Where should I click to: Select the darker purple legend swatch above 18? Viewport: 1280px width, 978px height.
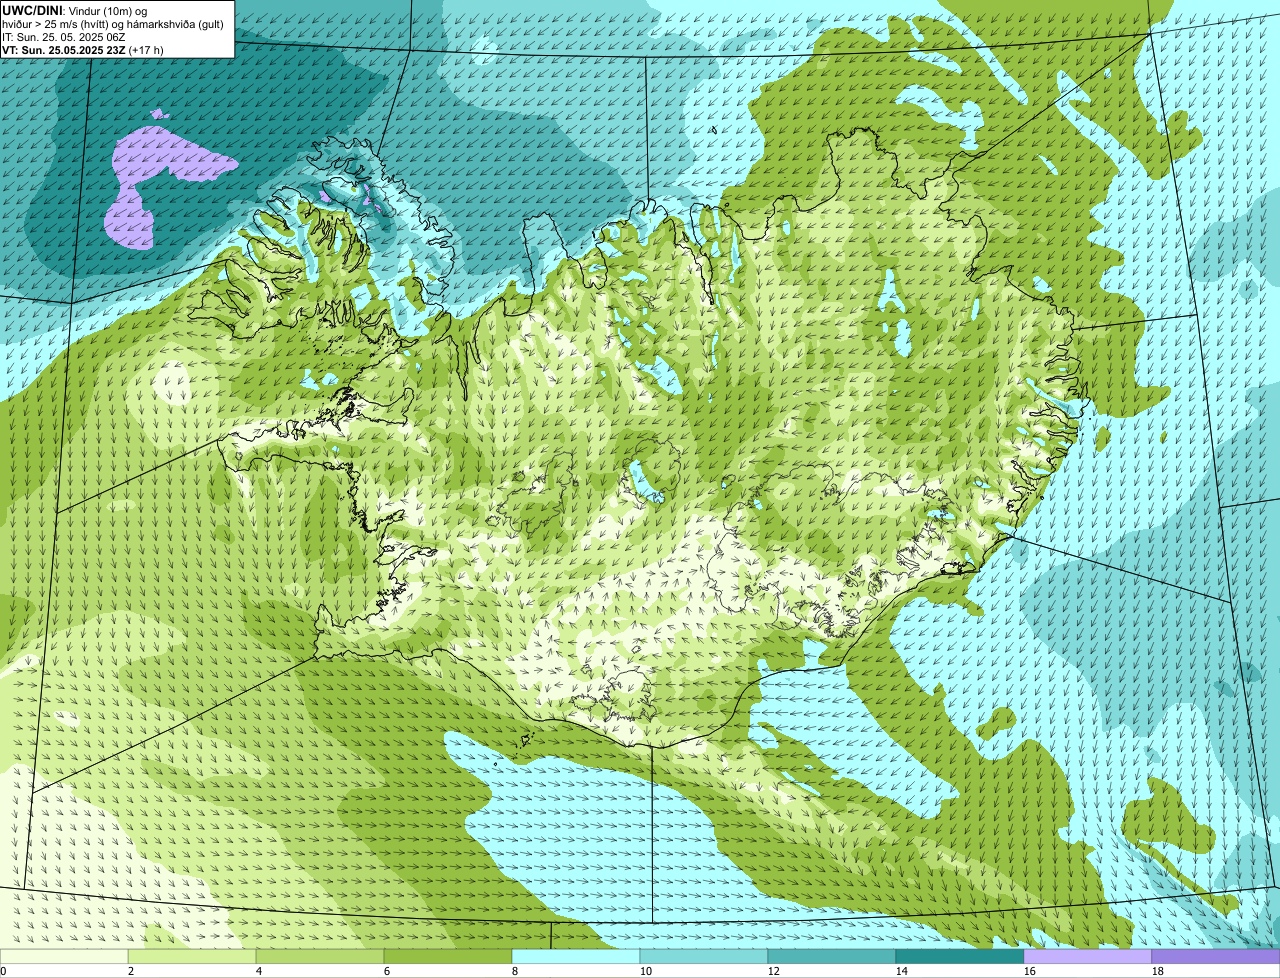coord(1216,956)
